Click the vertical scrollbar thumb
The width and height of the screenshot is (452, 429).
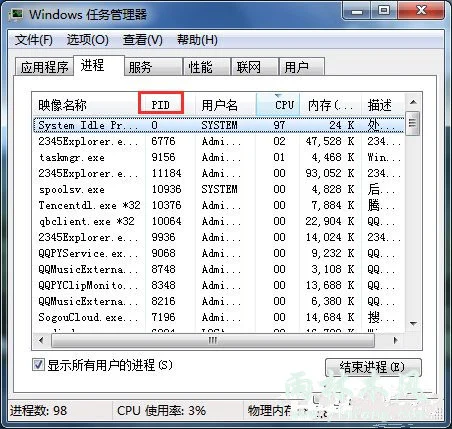click(413, 123)
